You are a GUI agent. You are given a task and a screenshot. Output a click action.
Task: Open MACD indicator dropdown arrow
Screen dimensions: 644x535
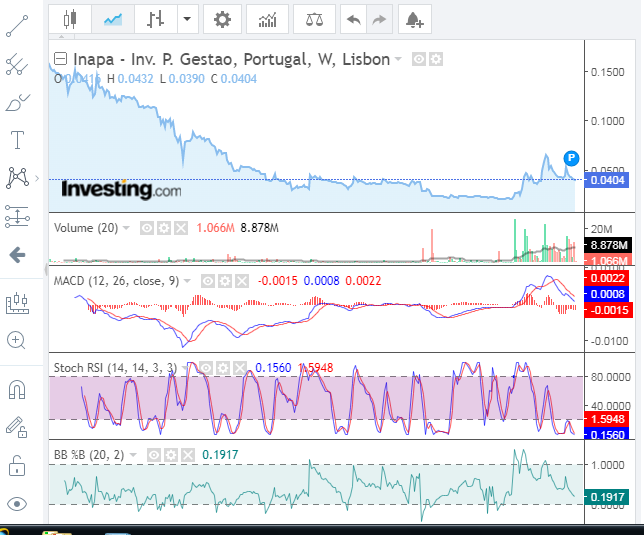pos(187,281)
